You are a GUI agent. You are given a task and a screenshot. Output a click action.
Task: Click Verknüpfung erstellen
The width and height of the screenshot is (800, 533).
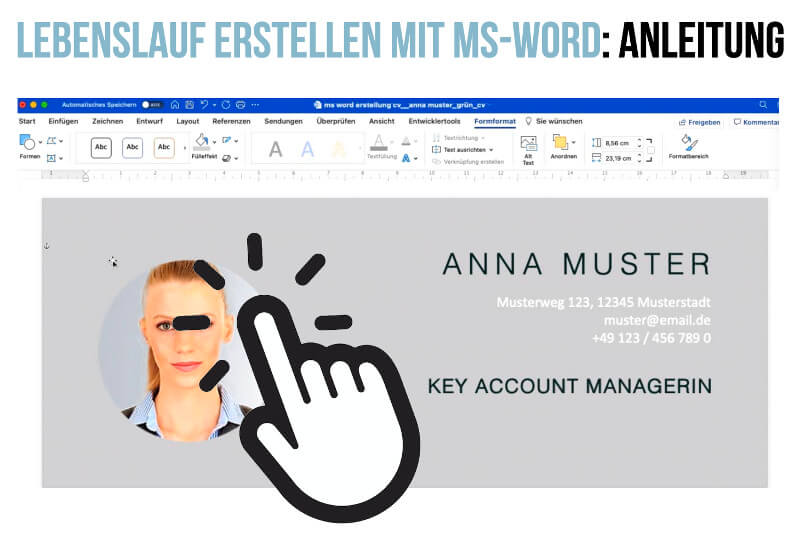(x=468, y=161)
